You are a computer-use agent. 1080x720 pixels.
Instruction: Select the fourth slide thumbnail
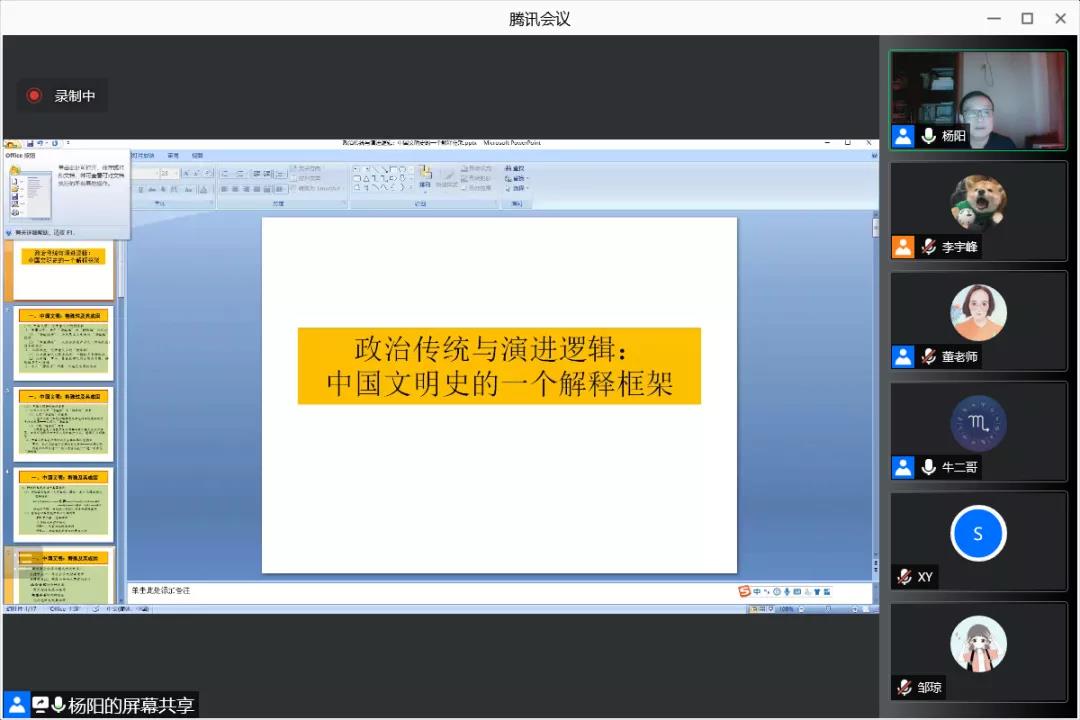(x=63, y=505)
